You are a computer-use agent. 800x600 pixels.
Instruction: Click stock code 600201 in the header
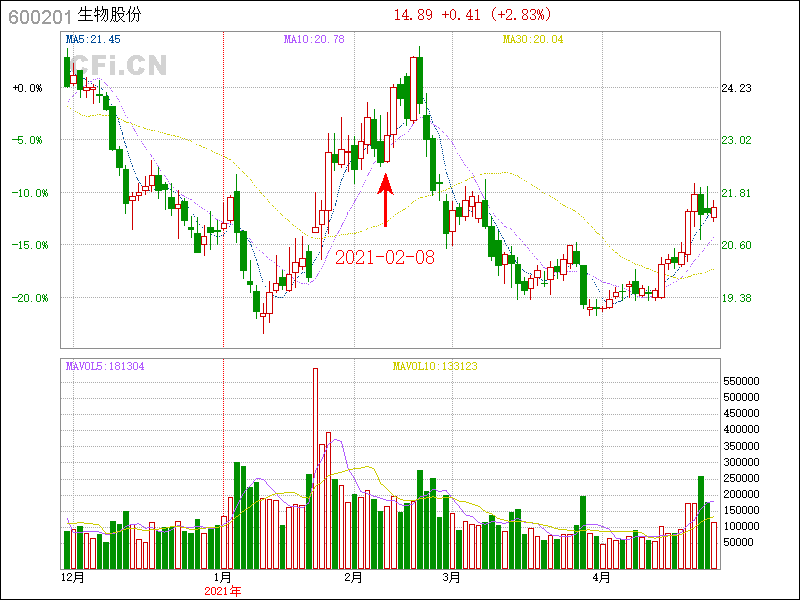tap(39, 16)
